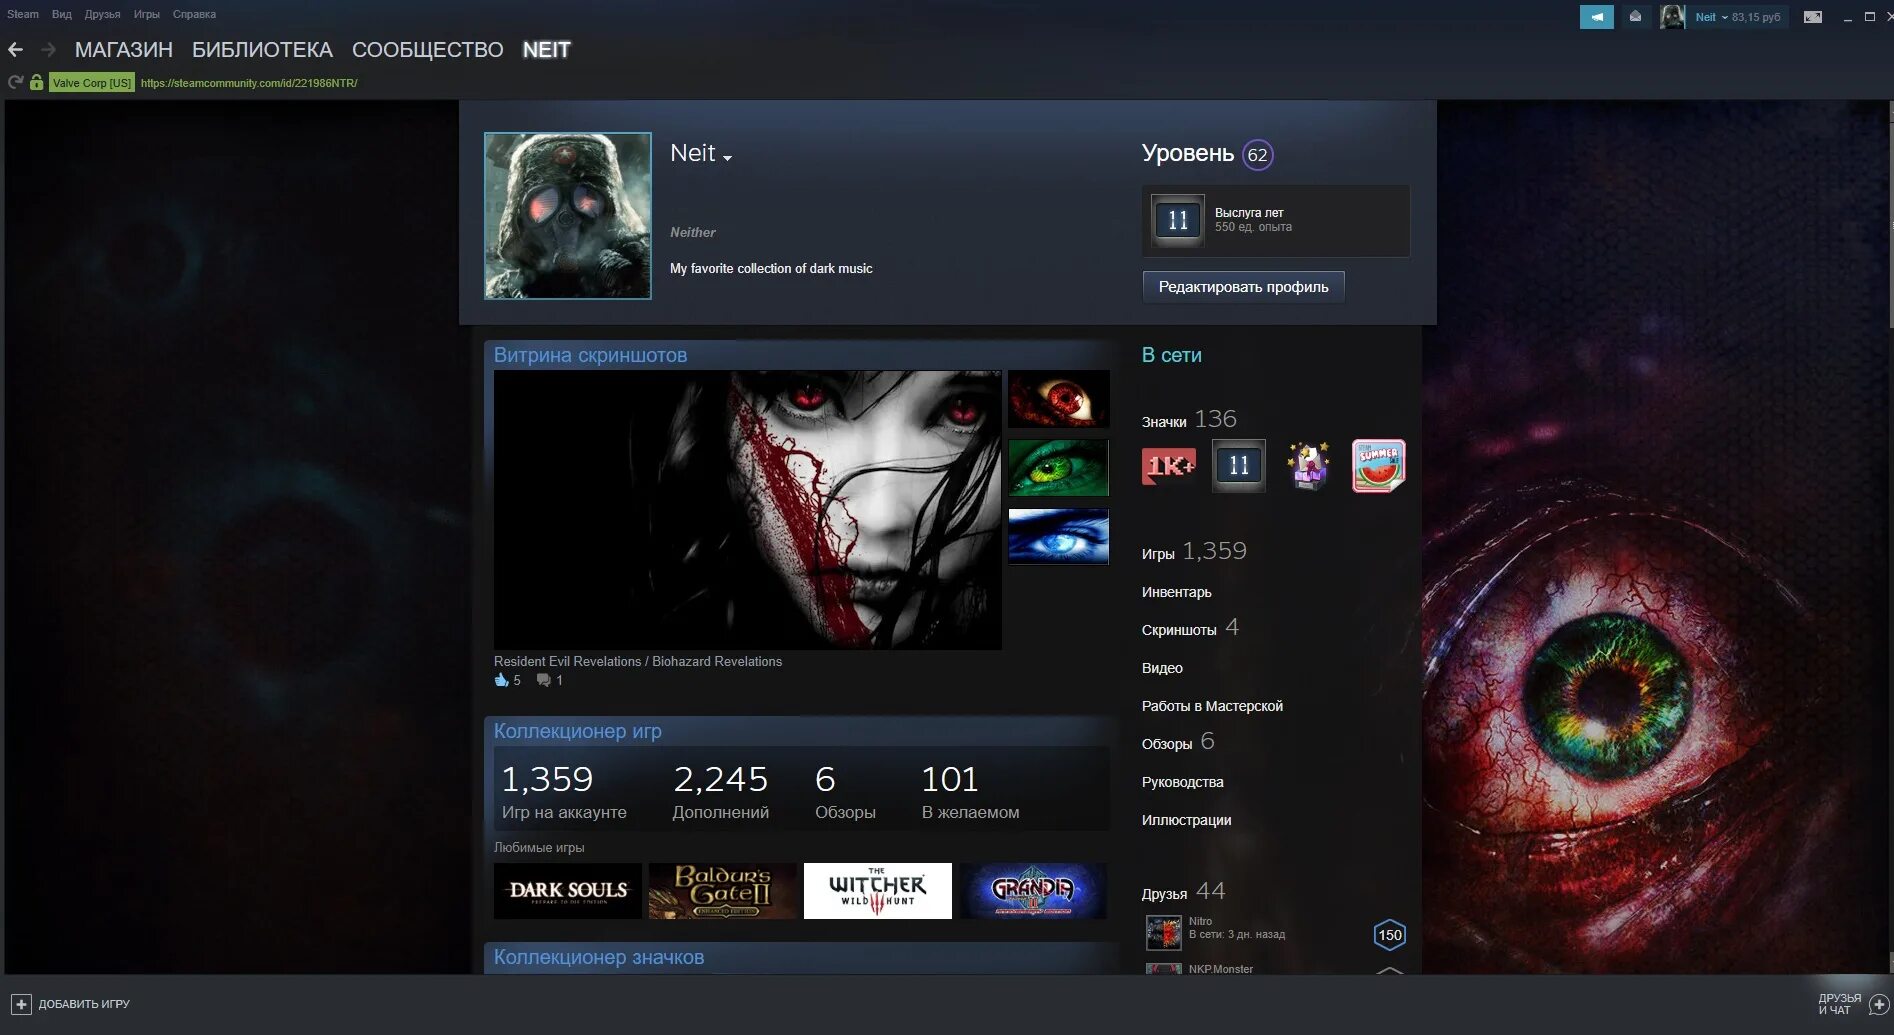The height and width of the screenshot is (1035, 1894).
Task: Open the Руководства link
Action: point(1183,782)
